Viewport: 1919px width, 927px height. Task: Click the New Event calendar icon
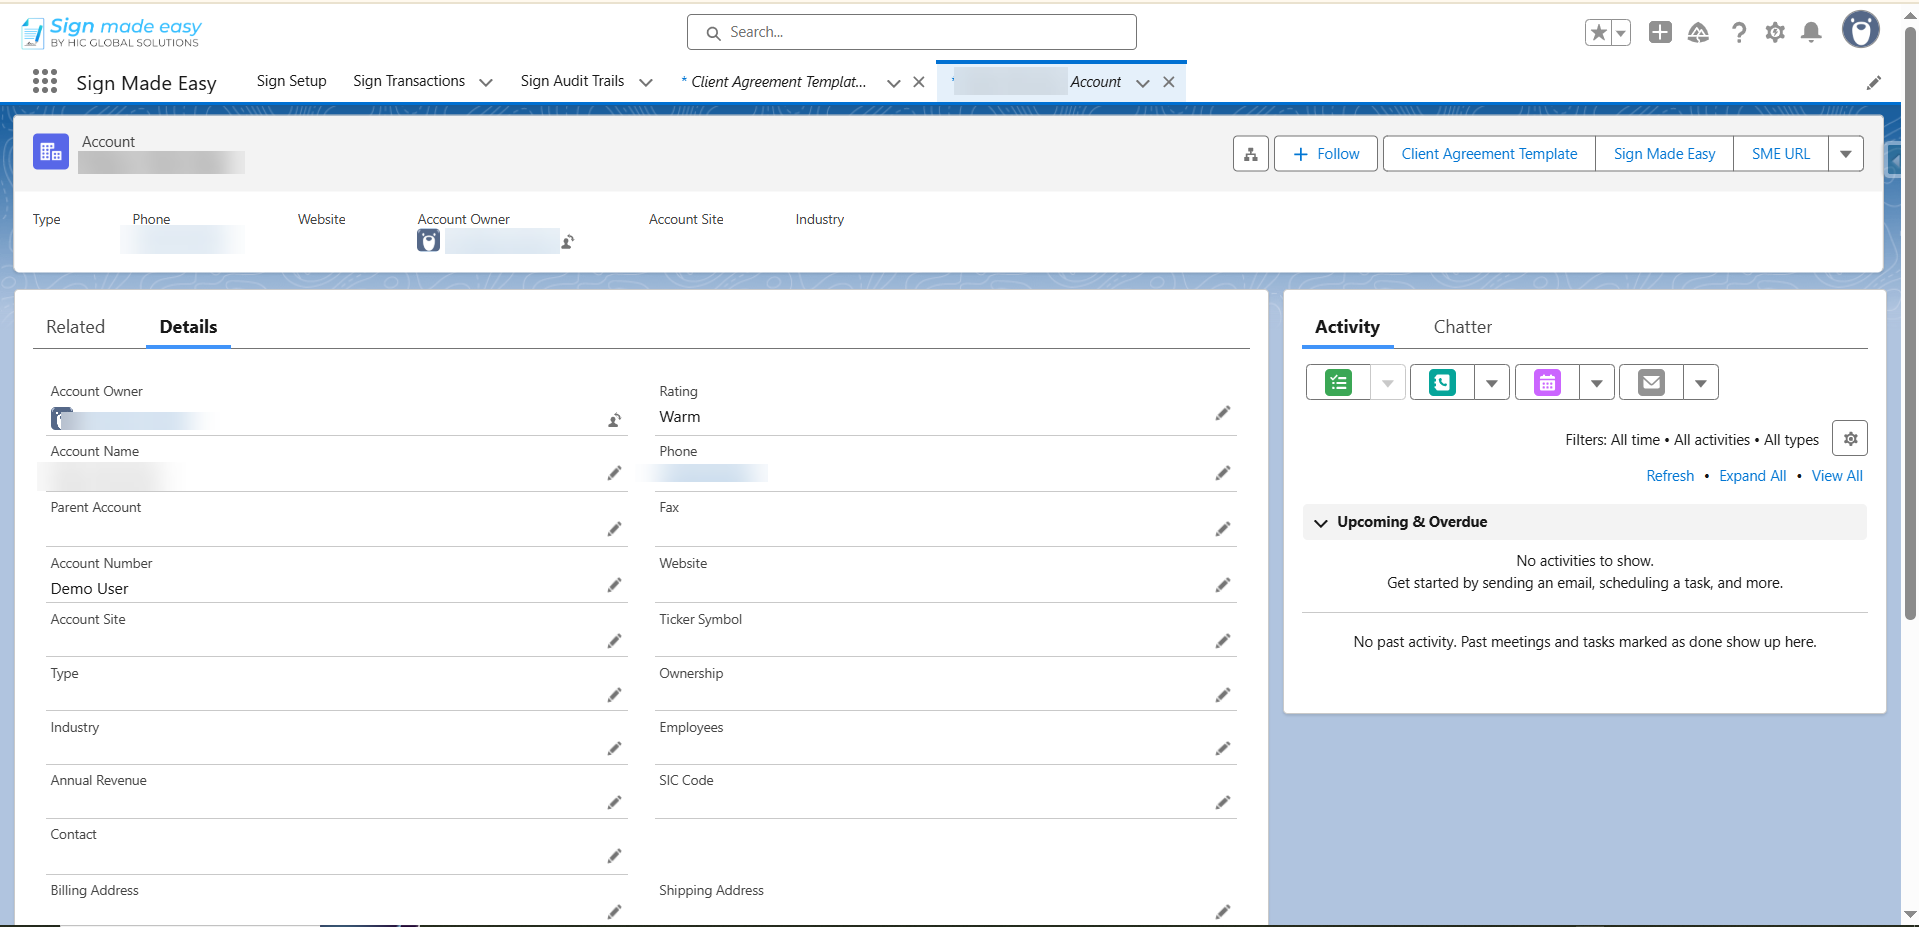click(1547, 382)
